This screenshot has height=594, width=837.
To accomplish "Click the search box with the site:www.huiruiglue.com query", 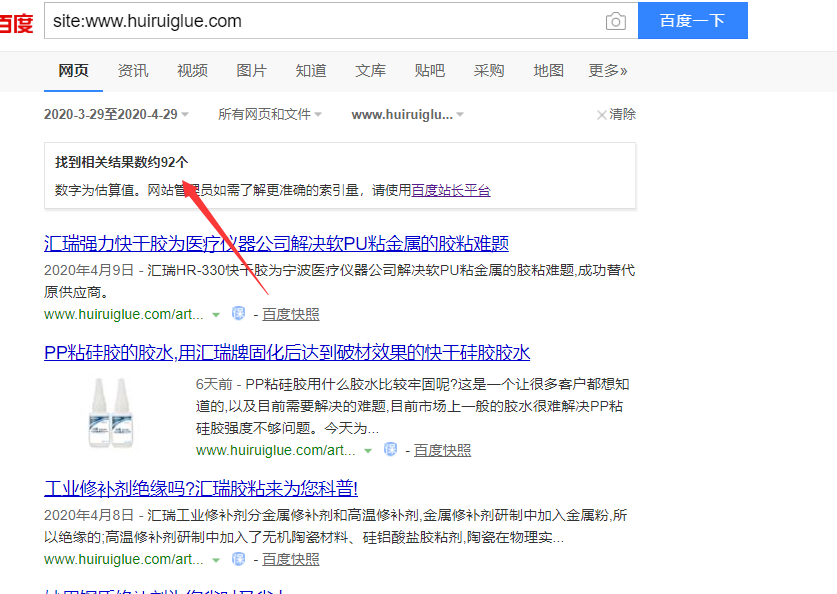I will pos(341,21).
